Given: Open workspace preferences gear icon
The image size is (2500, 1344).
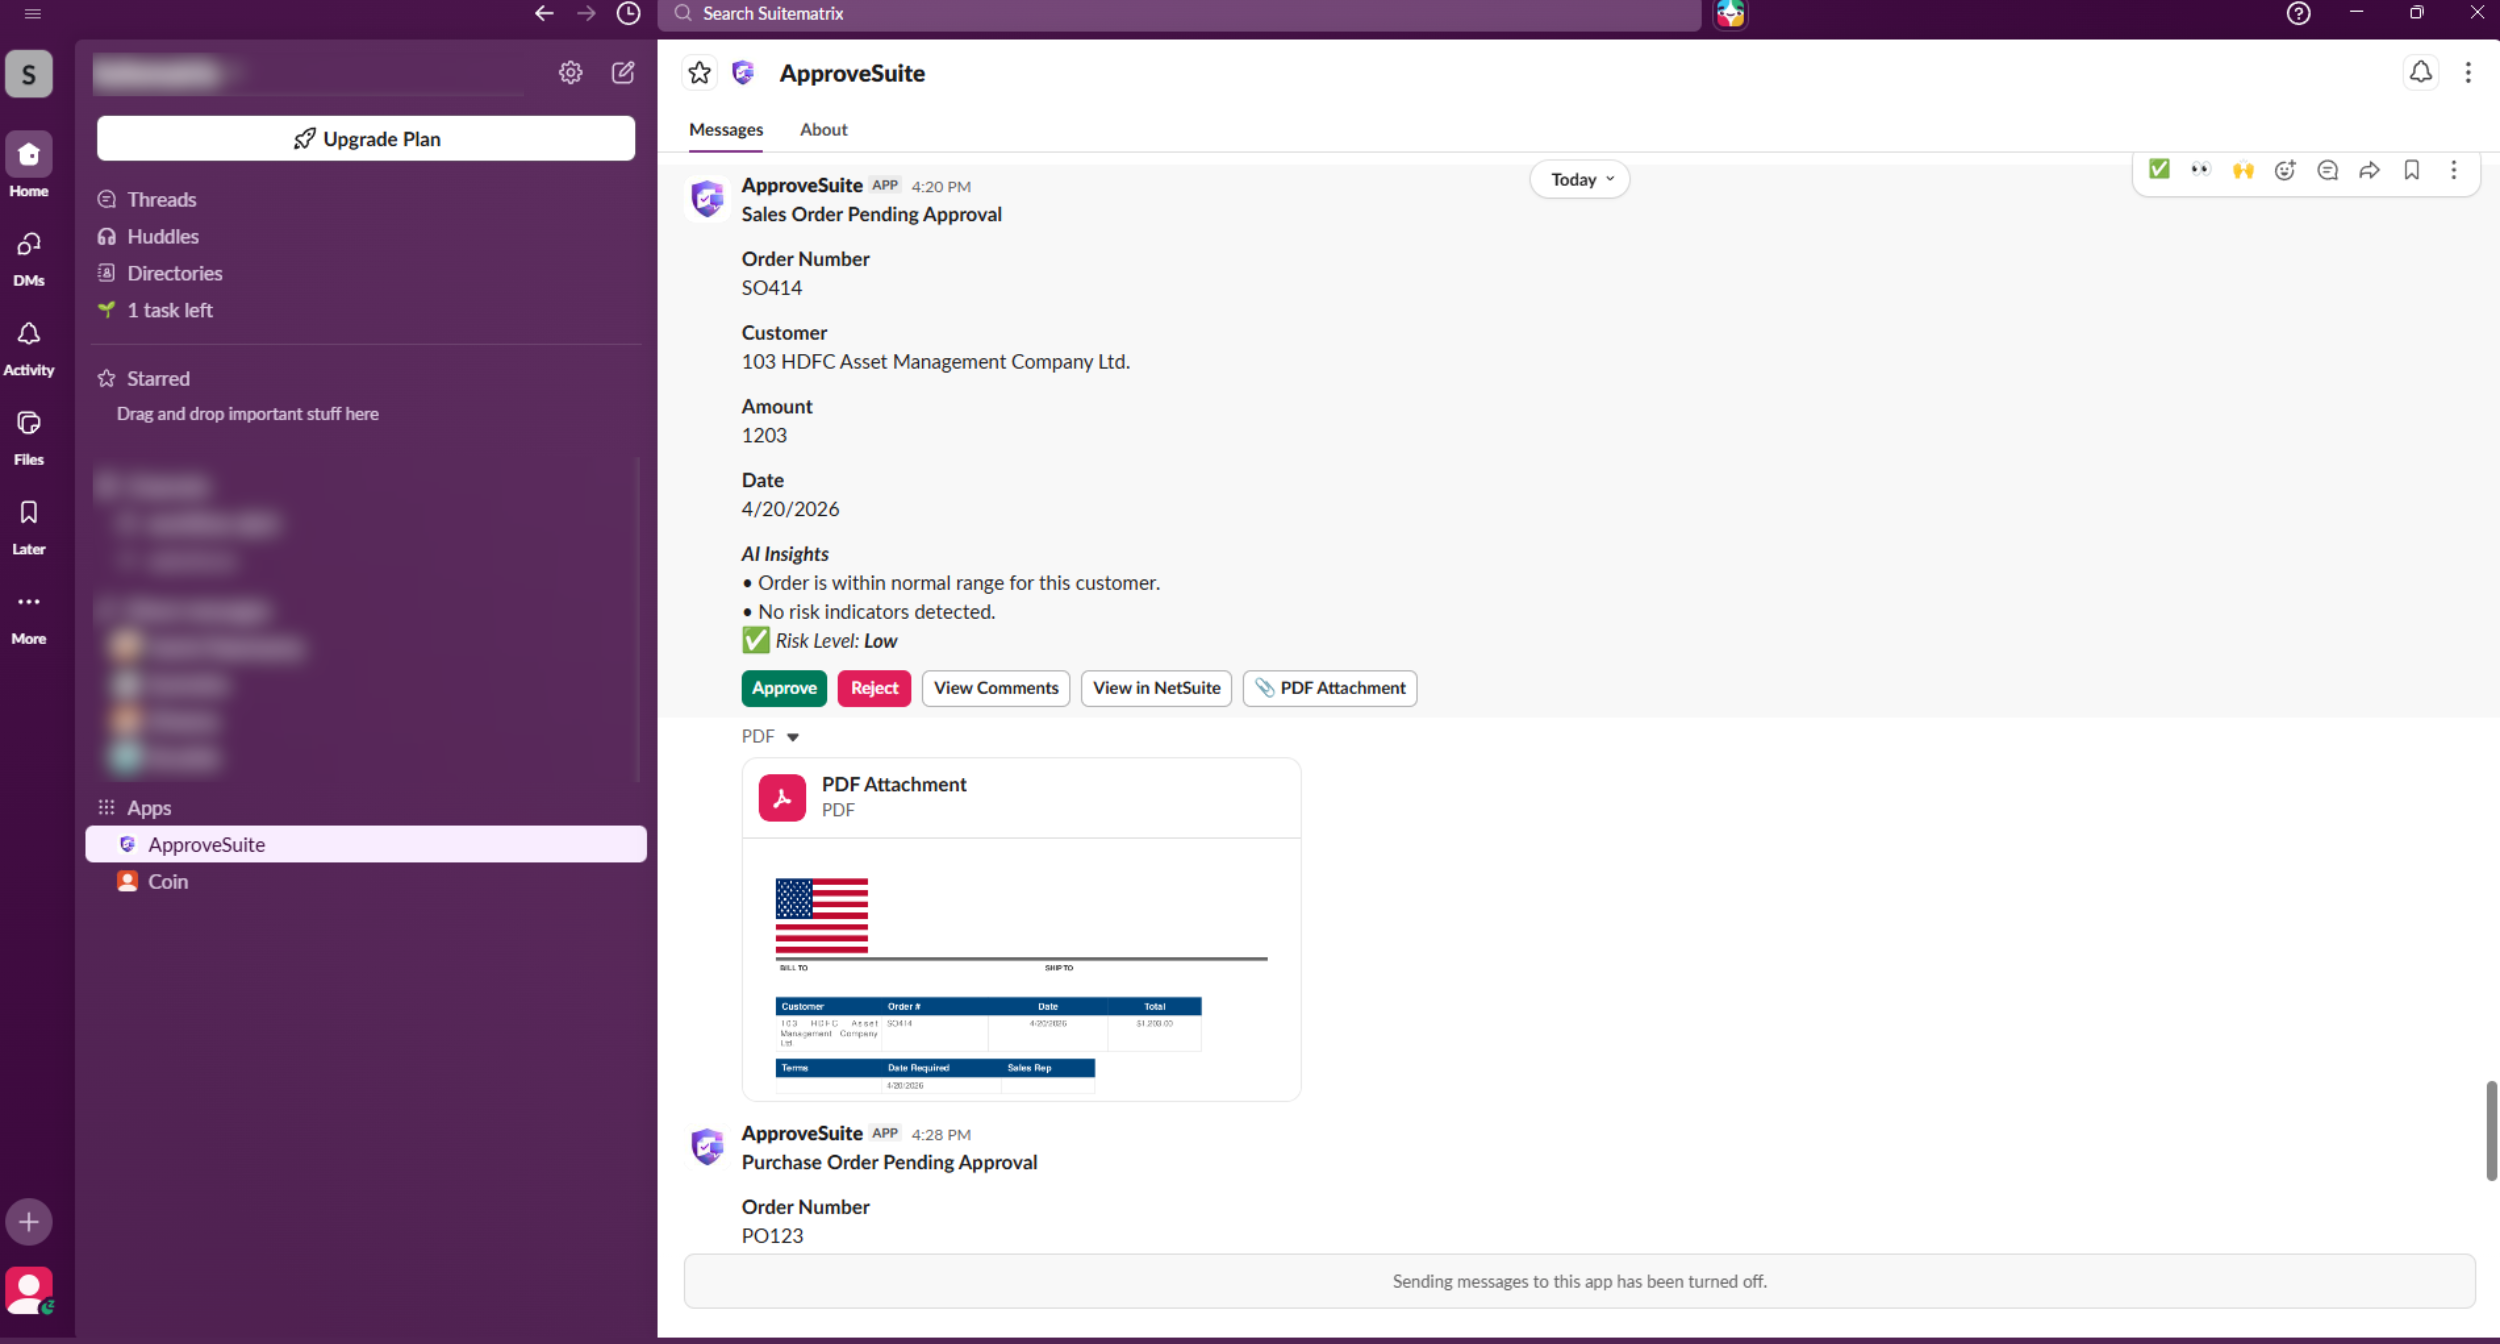Looking at the screenshot, I should tap(570, 72).
